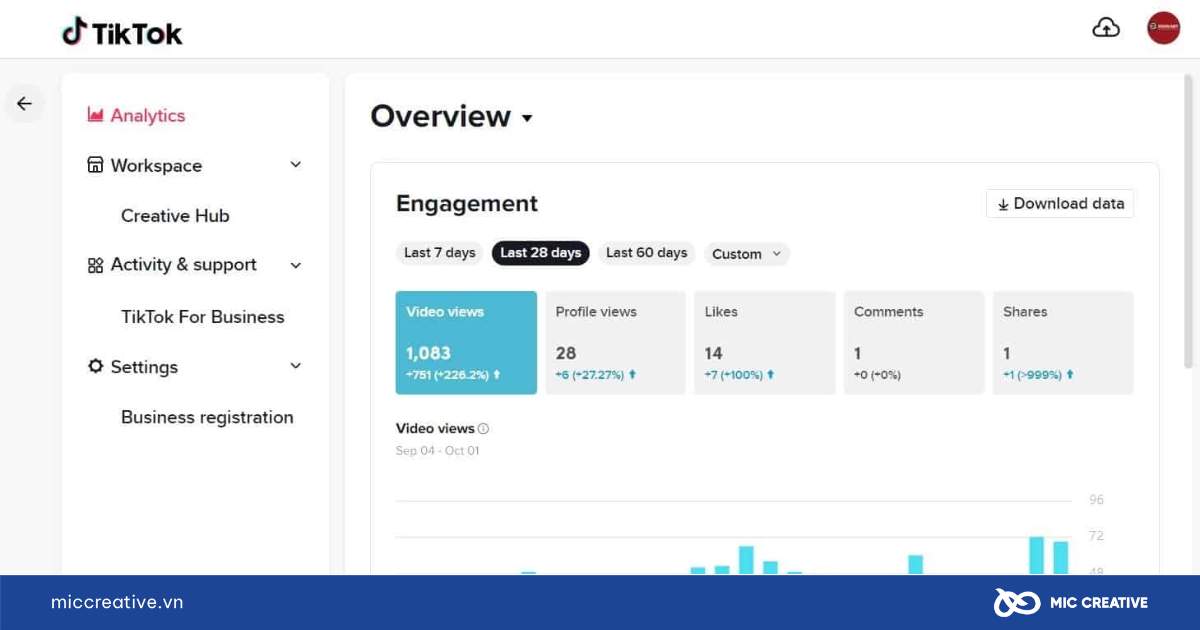
Task: Click the +1 (>999%) shares change text
Action: pyautogui.click(x=1033, y=375)
